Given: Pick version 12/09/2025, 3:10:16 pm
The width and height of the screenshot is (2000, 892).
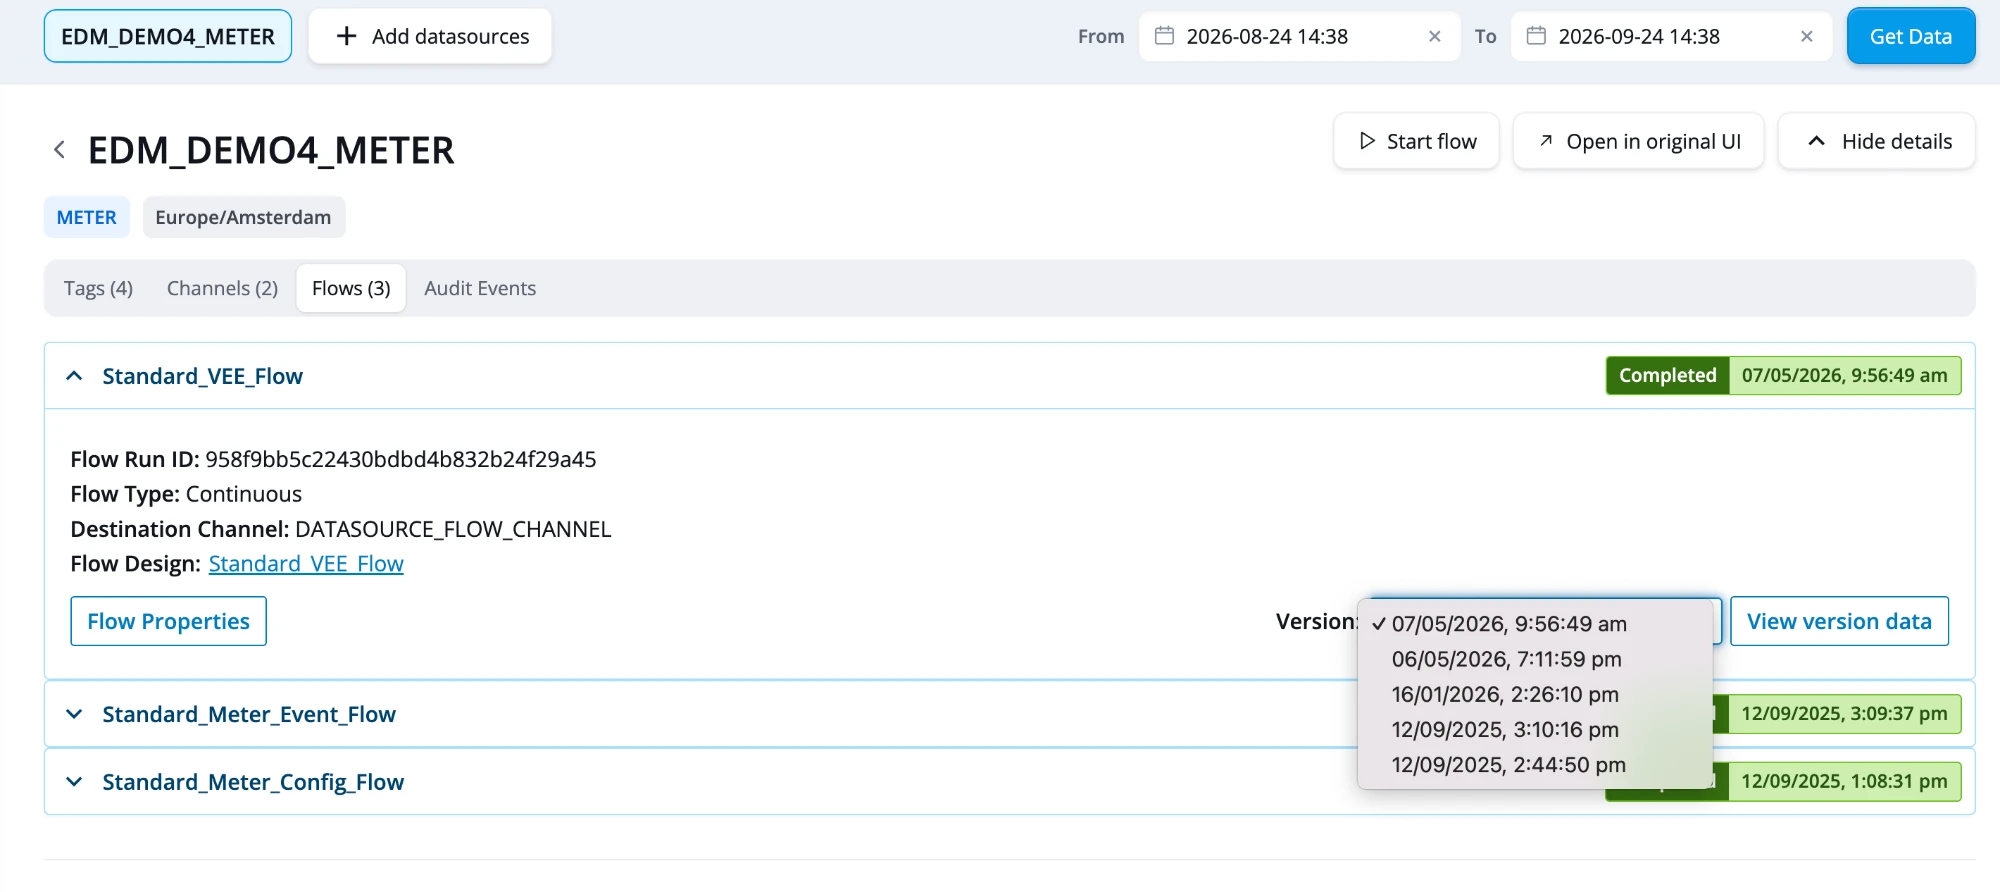Looking at the screenshot, I should (1535, 729).
